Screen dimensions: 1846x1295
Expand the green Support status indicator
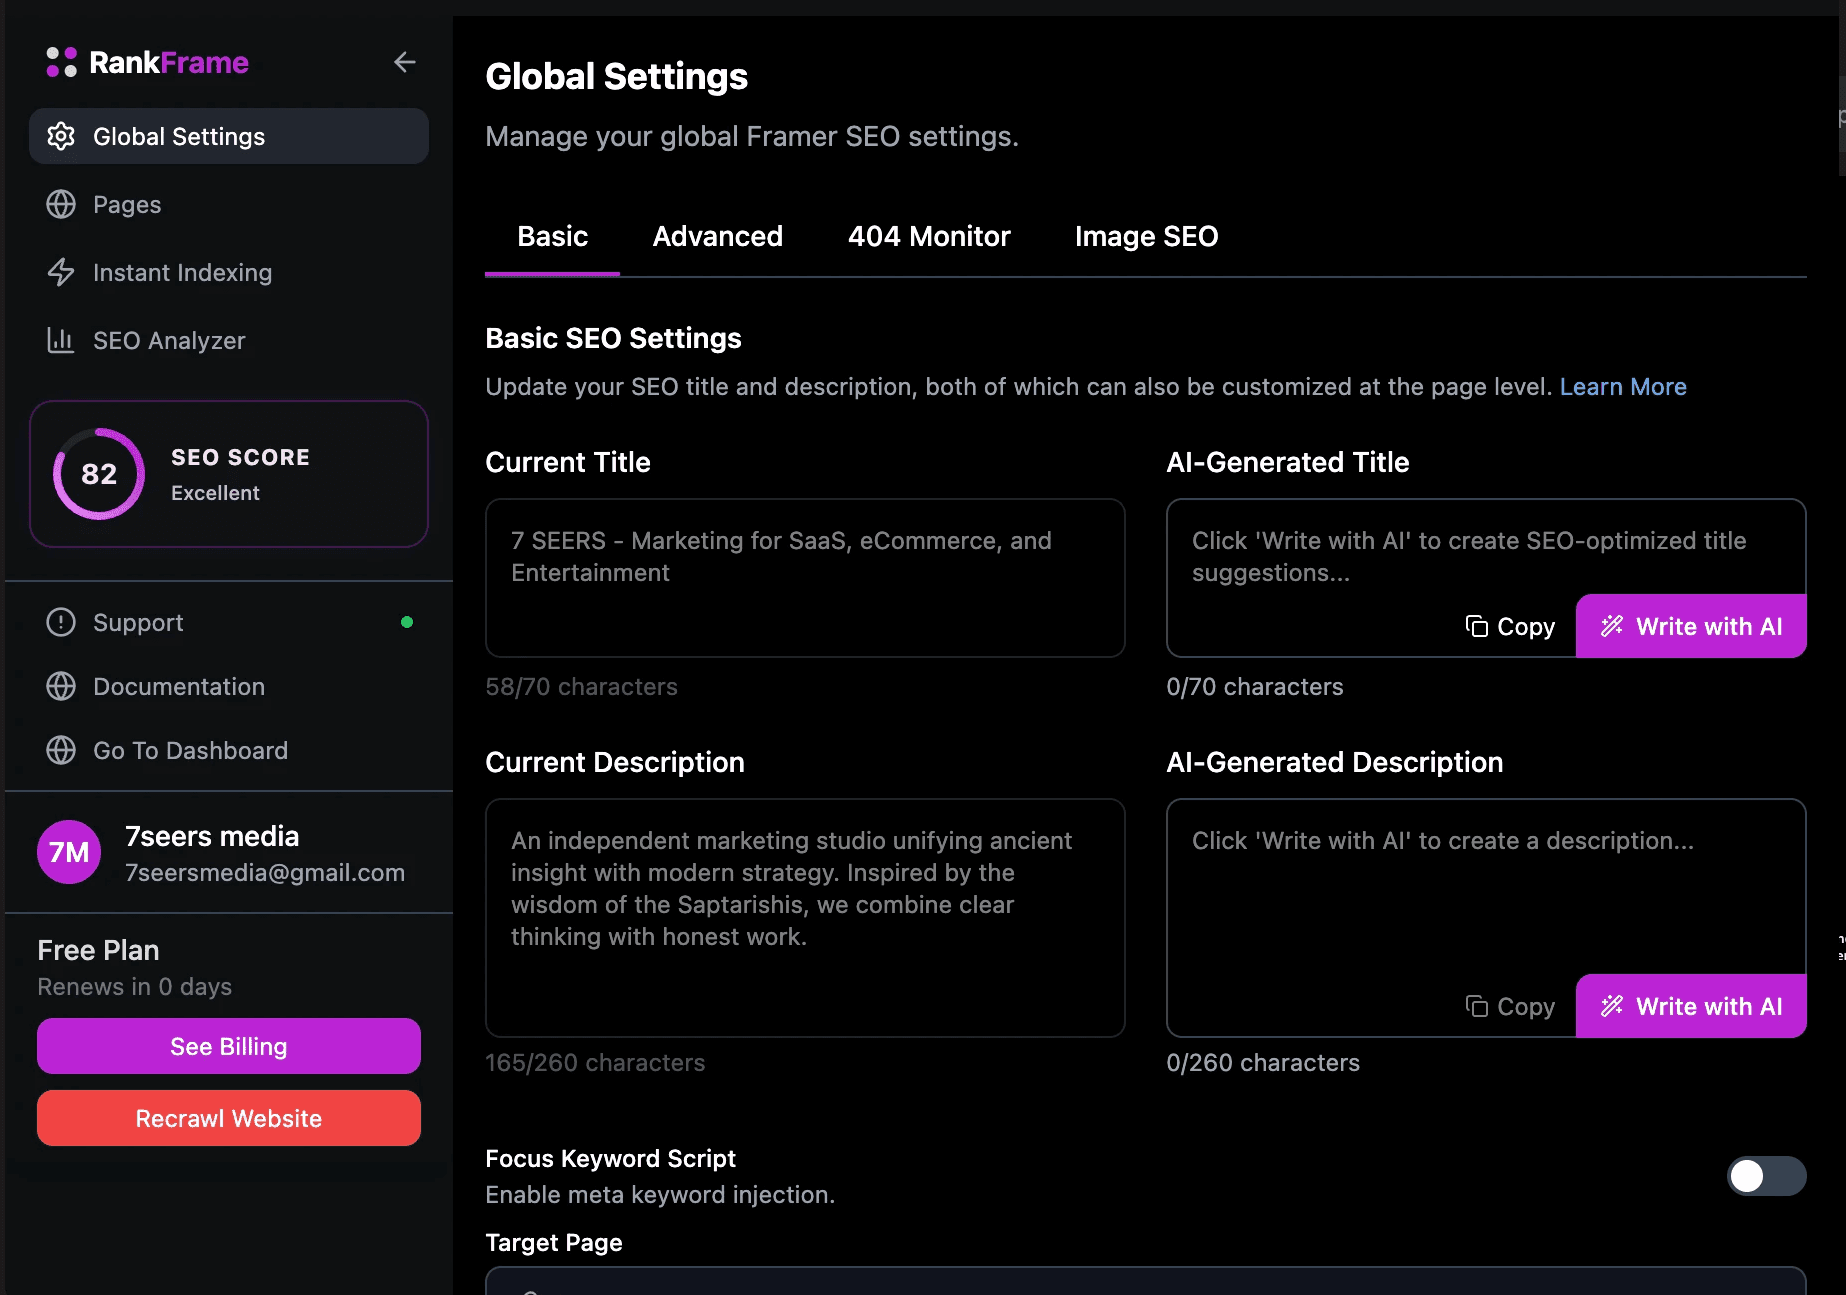click(407, 622)
